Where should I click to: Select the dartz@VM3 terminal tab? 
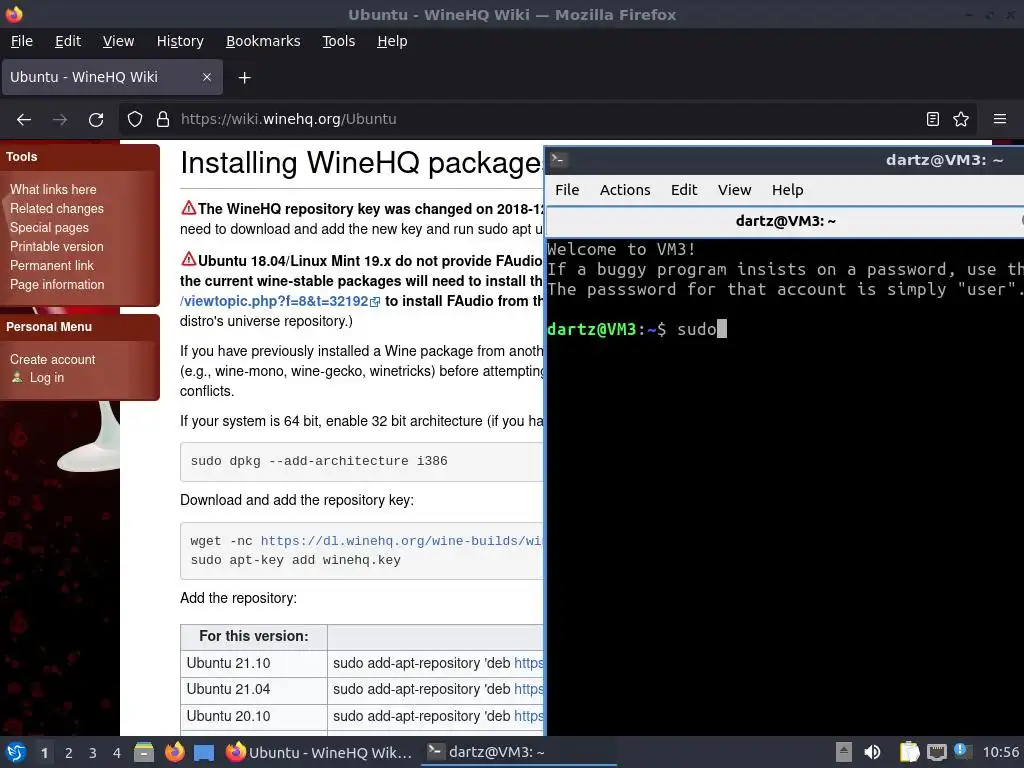pos(785,221)
